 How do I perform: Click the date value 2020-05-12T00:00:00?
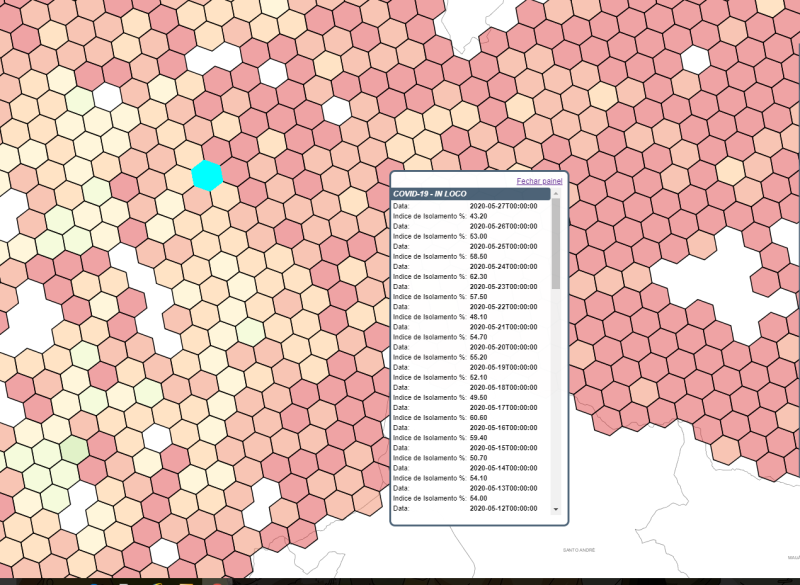point(503,508)
